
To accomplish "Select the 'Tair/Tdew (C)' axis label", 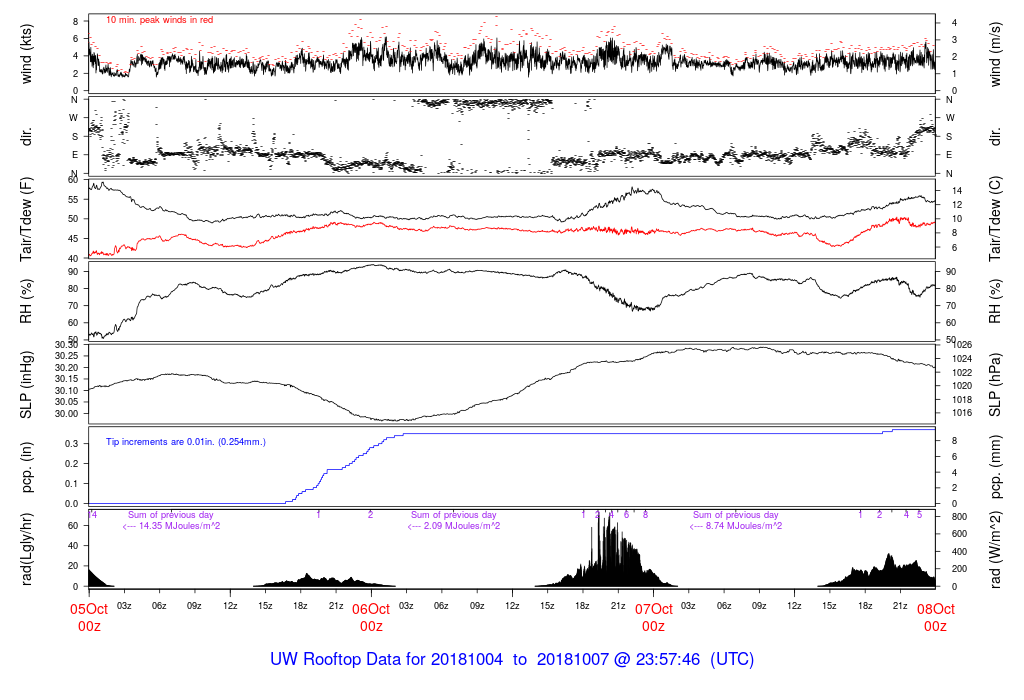I will tap(995, 219).
